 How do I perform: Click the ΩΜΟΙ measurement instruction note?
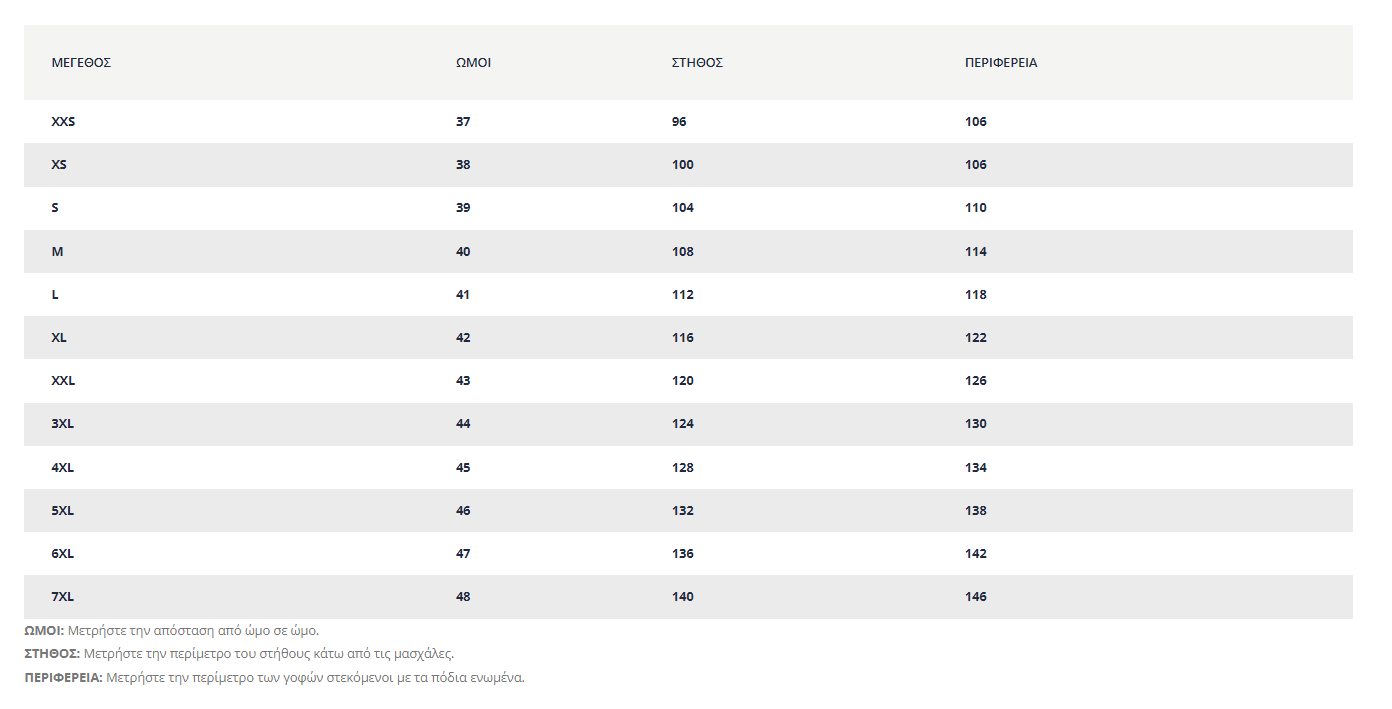[x=172, y=631]
